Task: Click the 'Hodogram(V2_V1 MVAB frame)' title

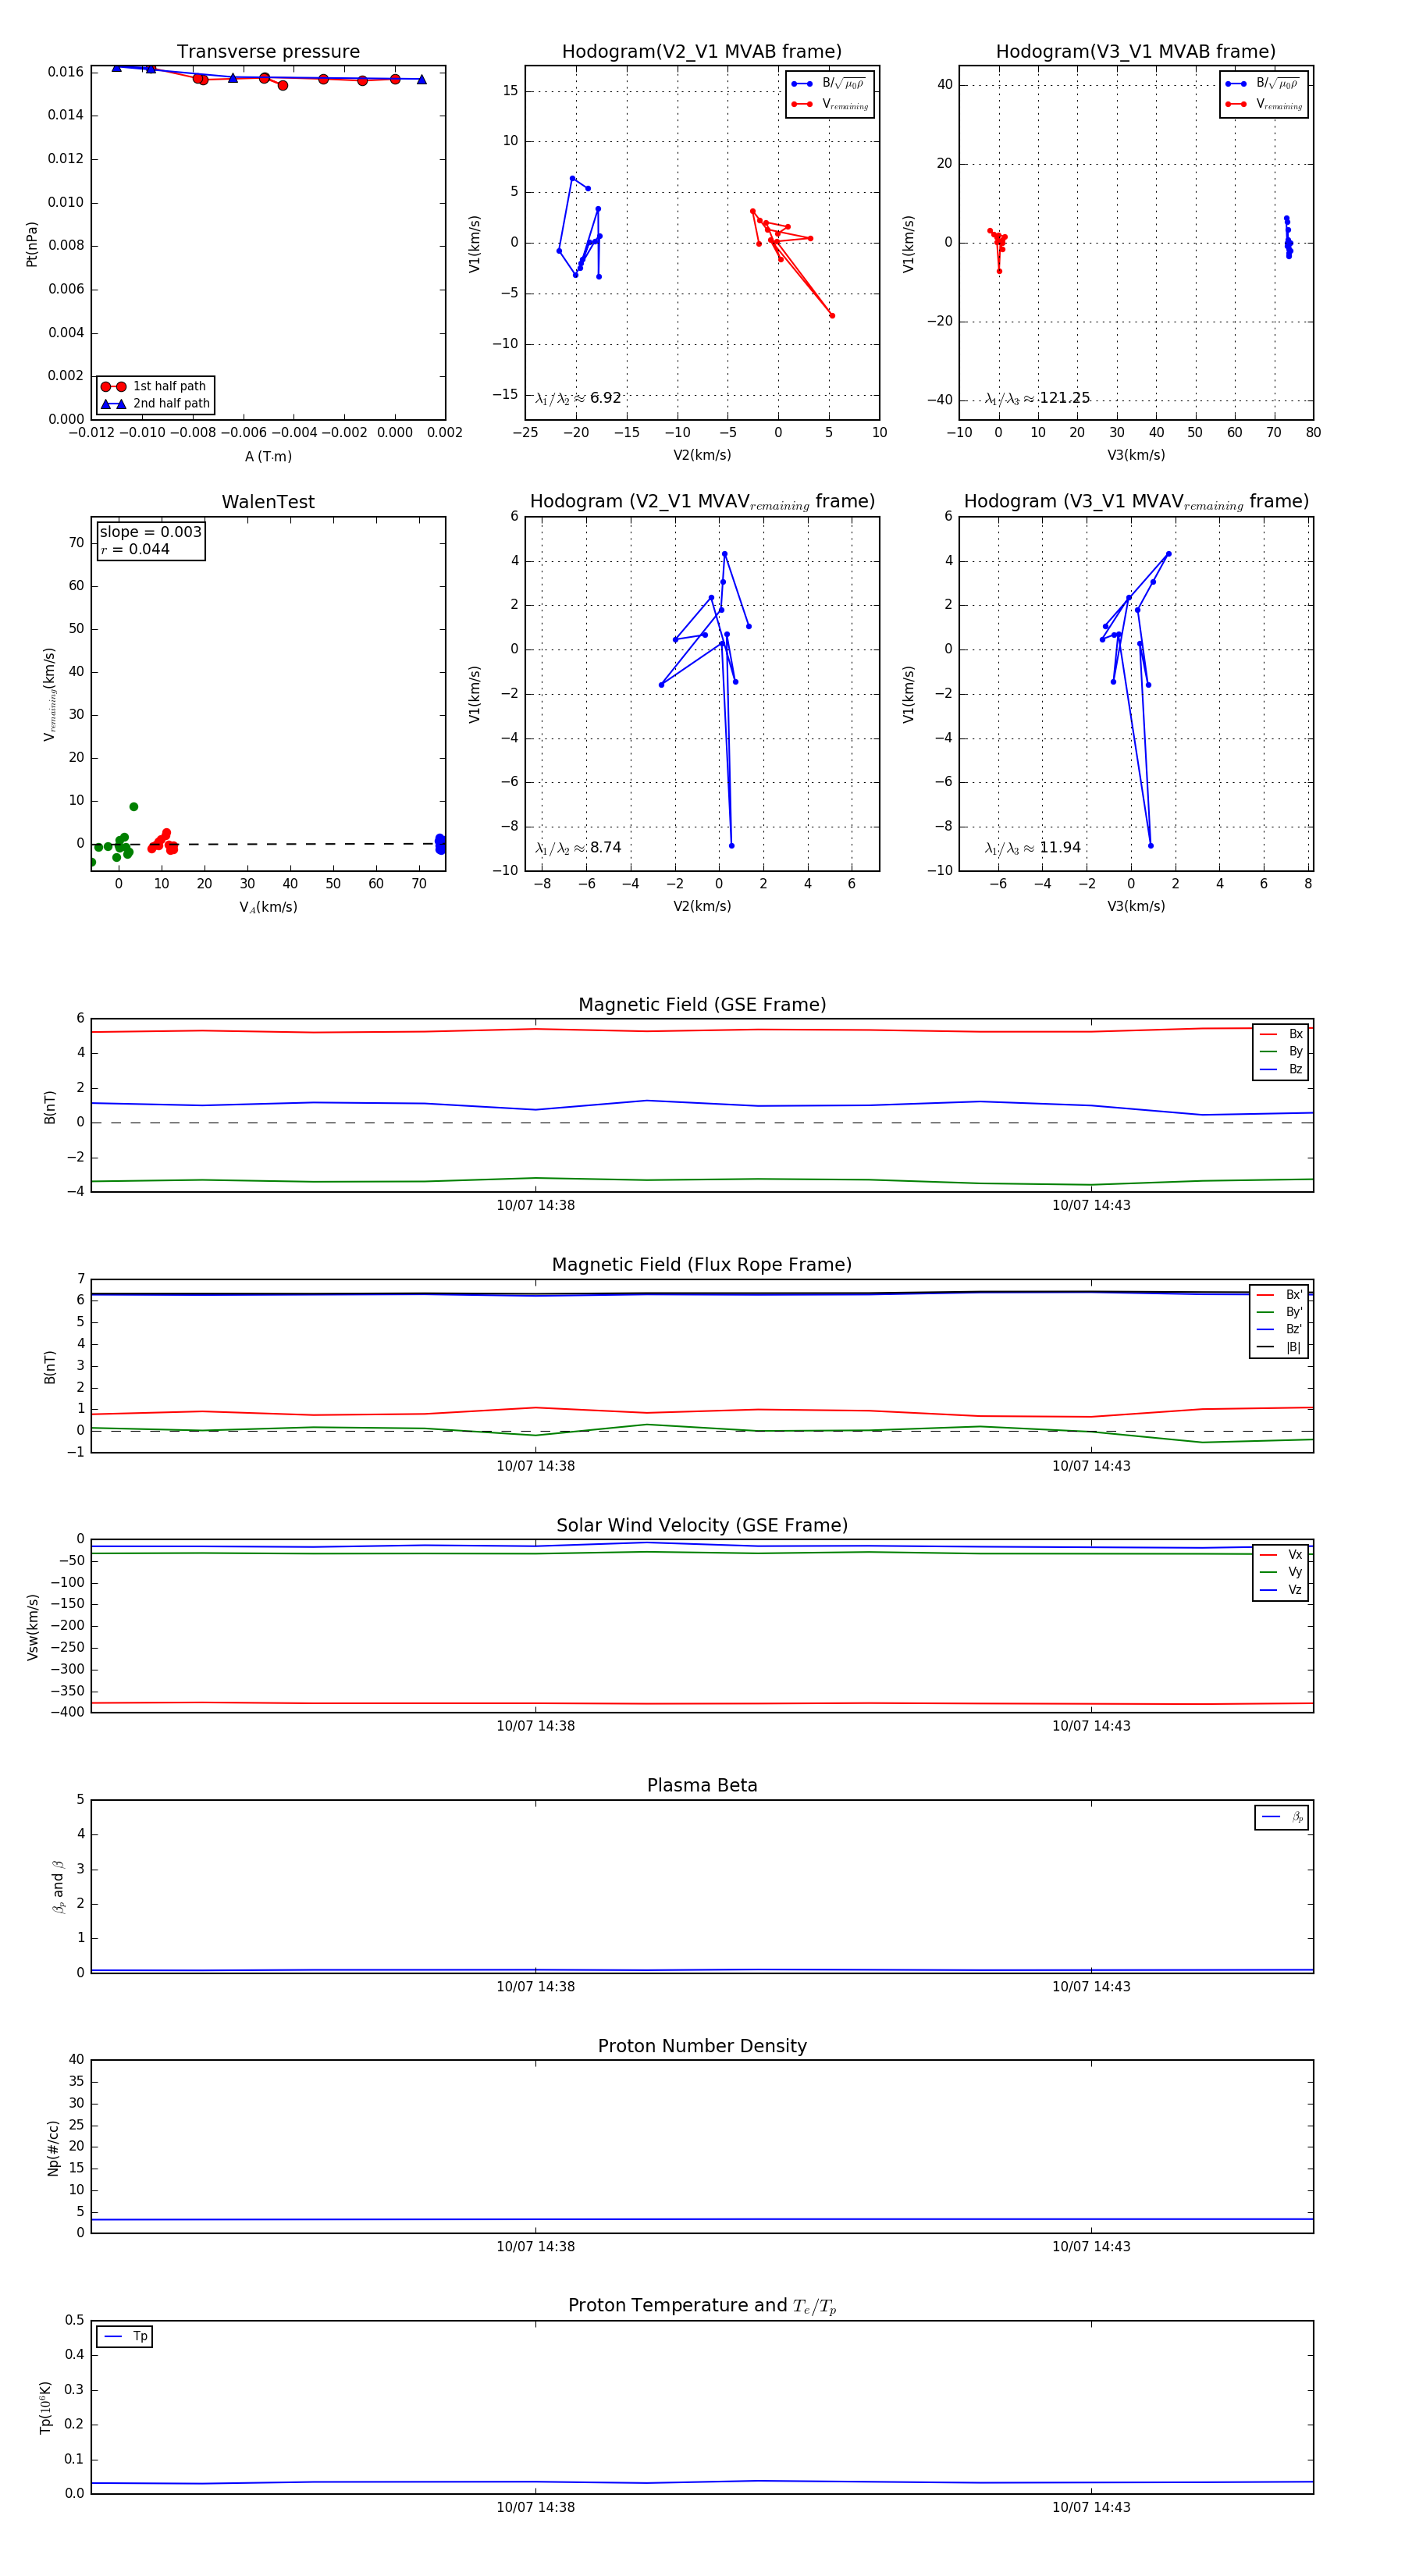Action: 702,52
